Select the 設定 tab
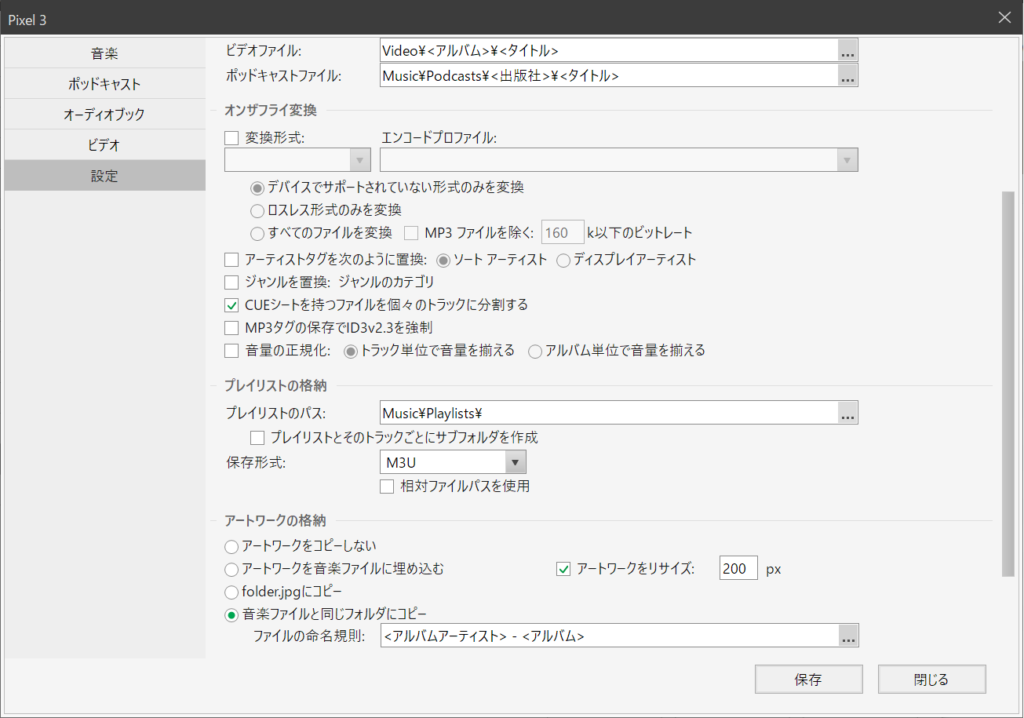 pos(104,176)
